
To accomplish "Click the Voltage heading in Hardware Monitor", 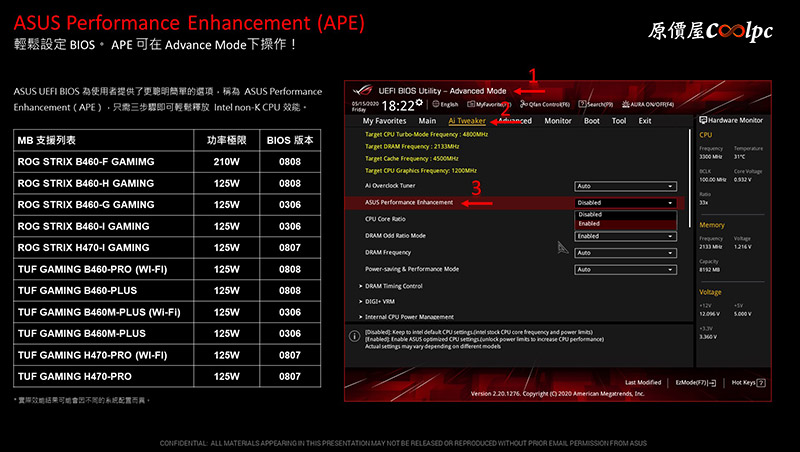I will point(710,292).
